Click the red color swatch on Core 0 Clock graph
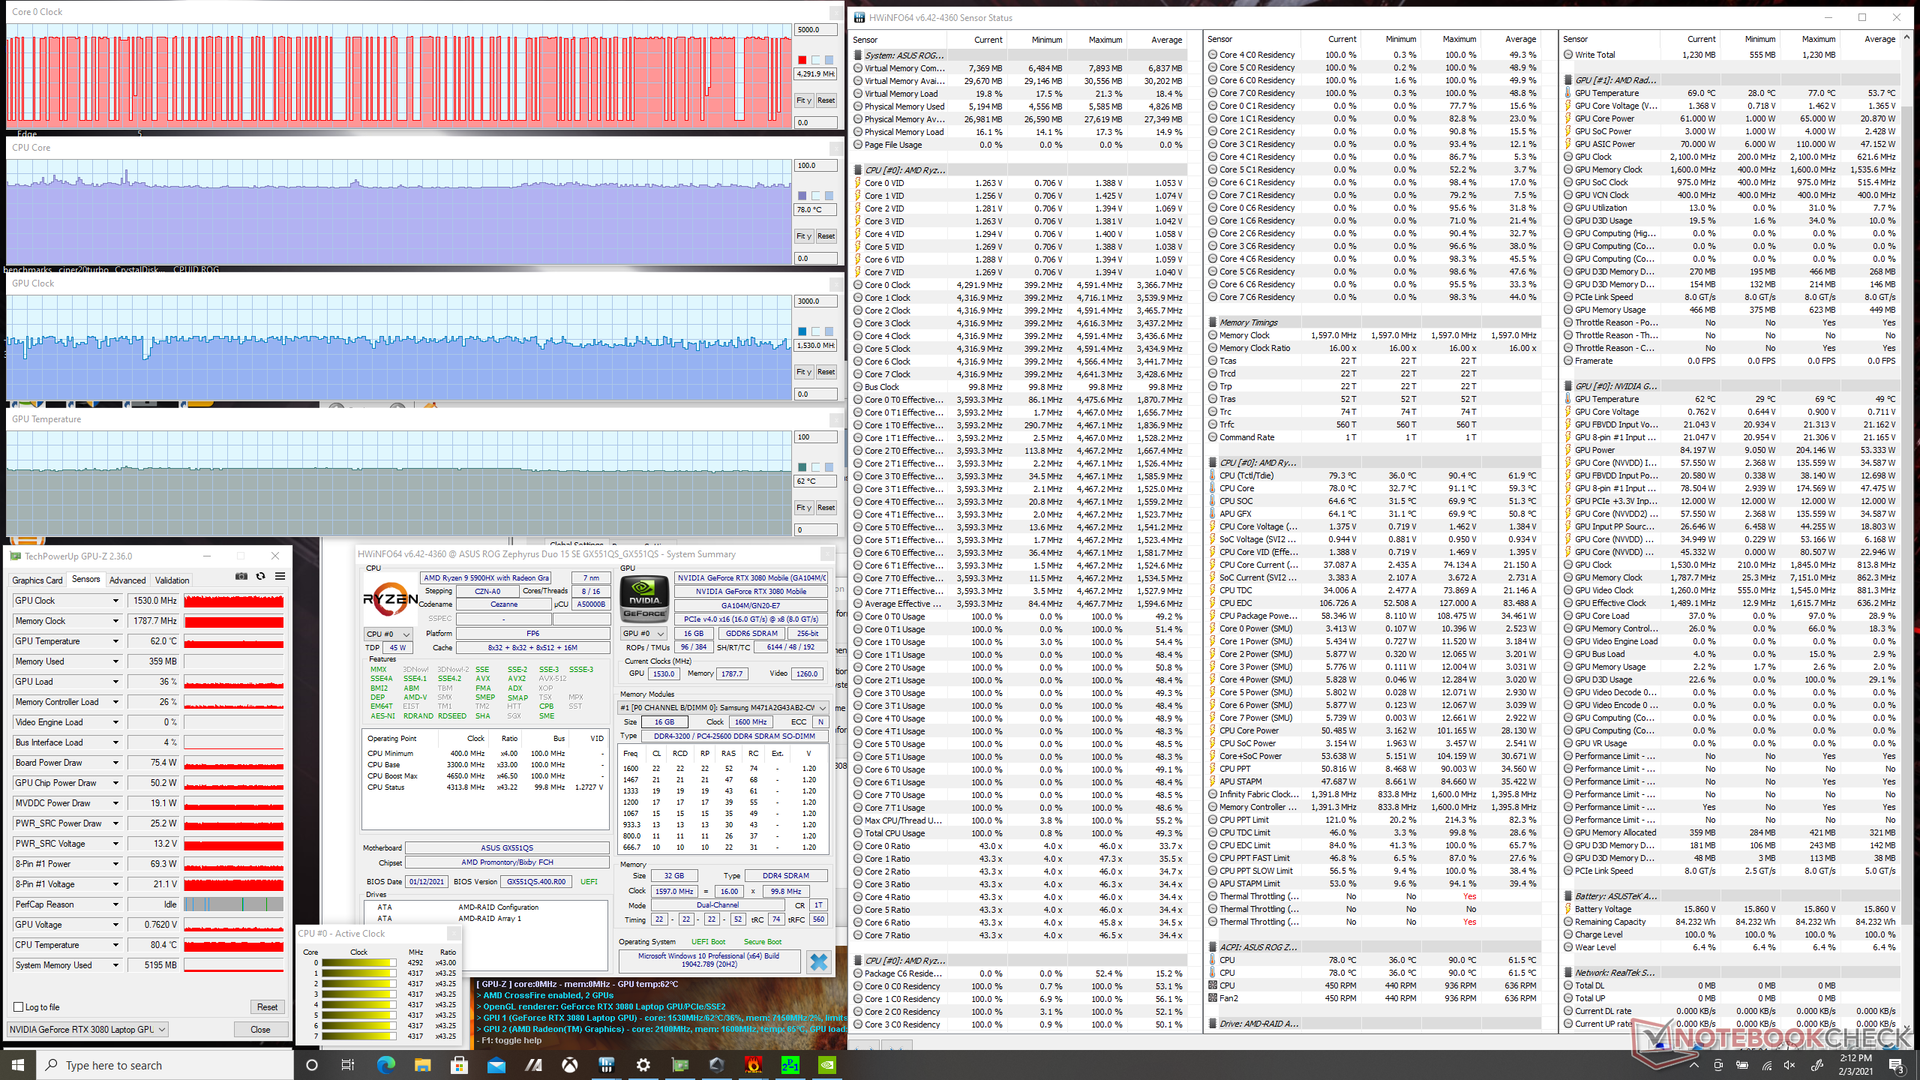This screenshot has width=1920, height=1080. [x=802, y=60]
